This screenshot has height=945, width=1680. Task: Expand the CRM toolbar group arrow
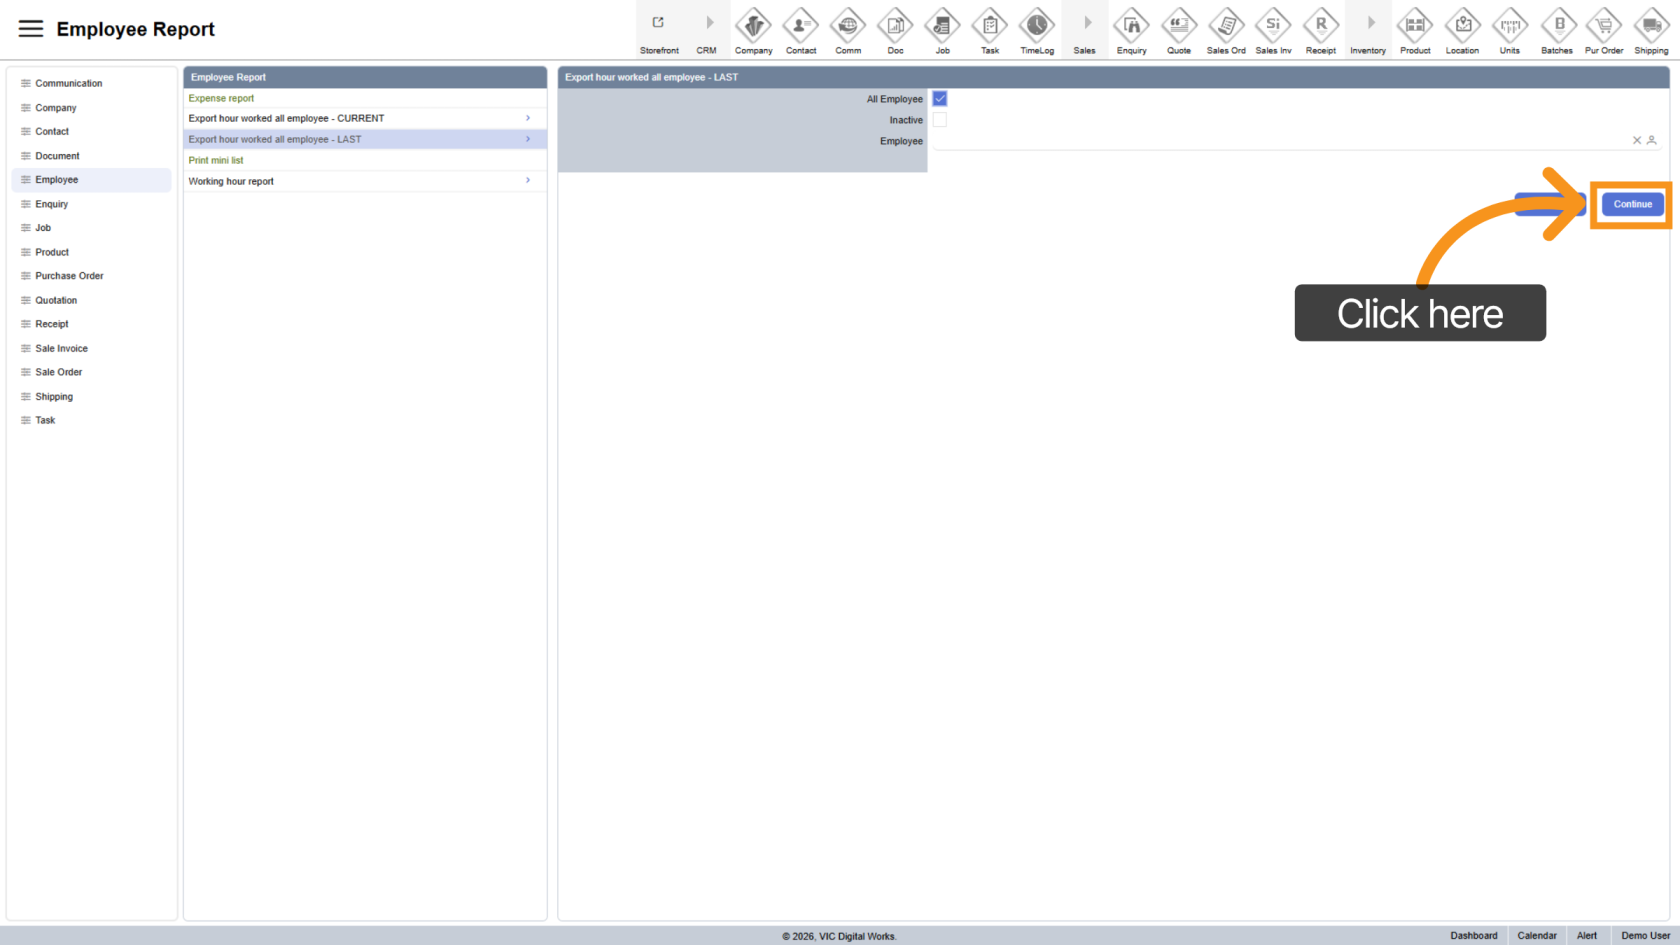[x=709, y=23]
